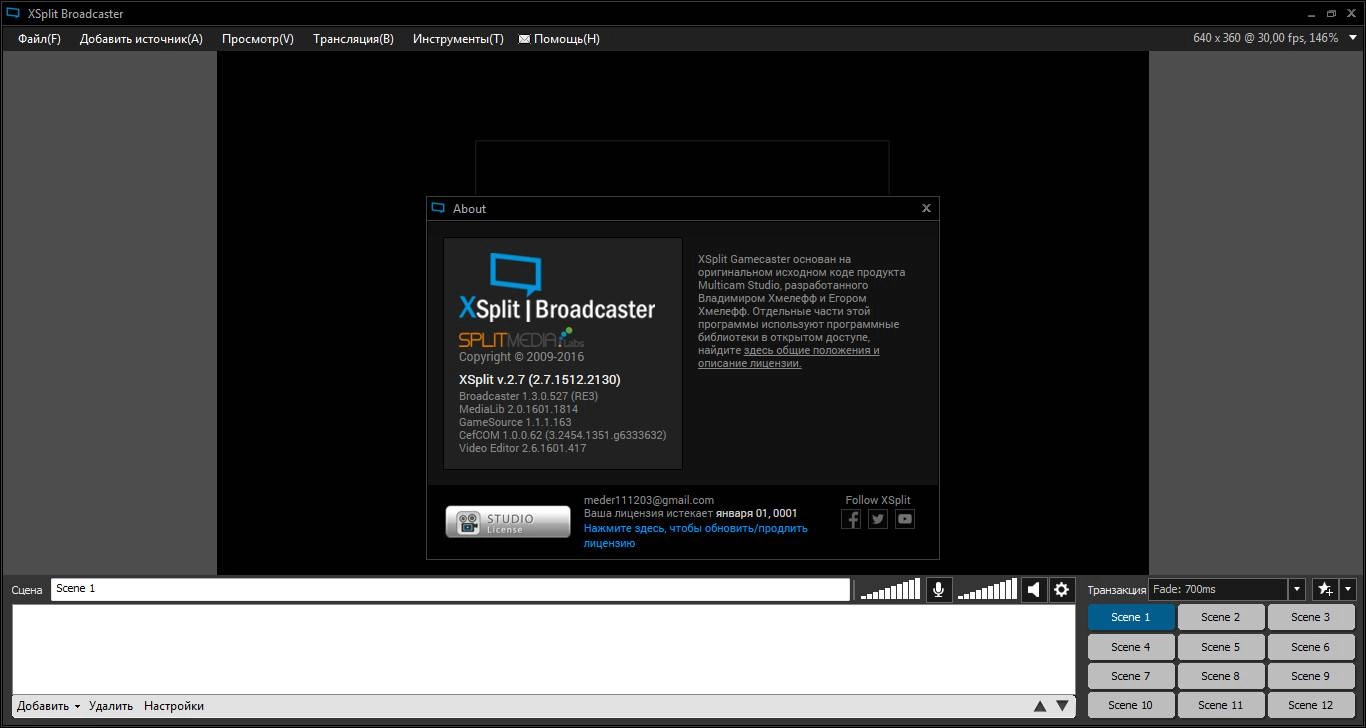The height and width of the screenshot is (728, 1366).
Task: Click the GameSource 1.1.1.163 line
Action: pyautogui.click(x=515, y=422)
